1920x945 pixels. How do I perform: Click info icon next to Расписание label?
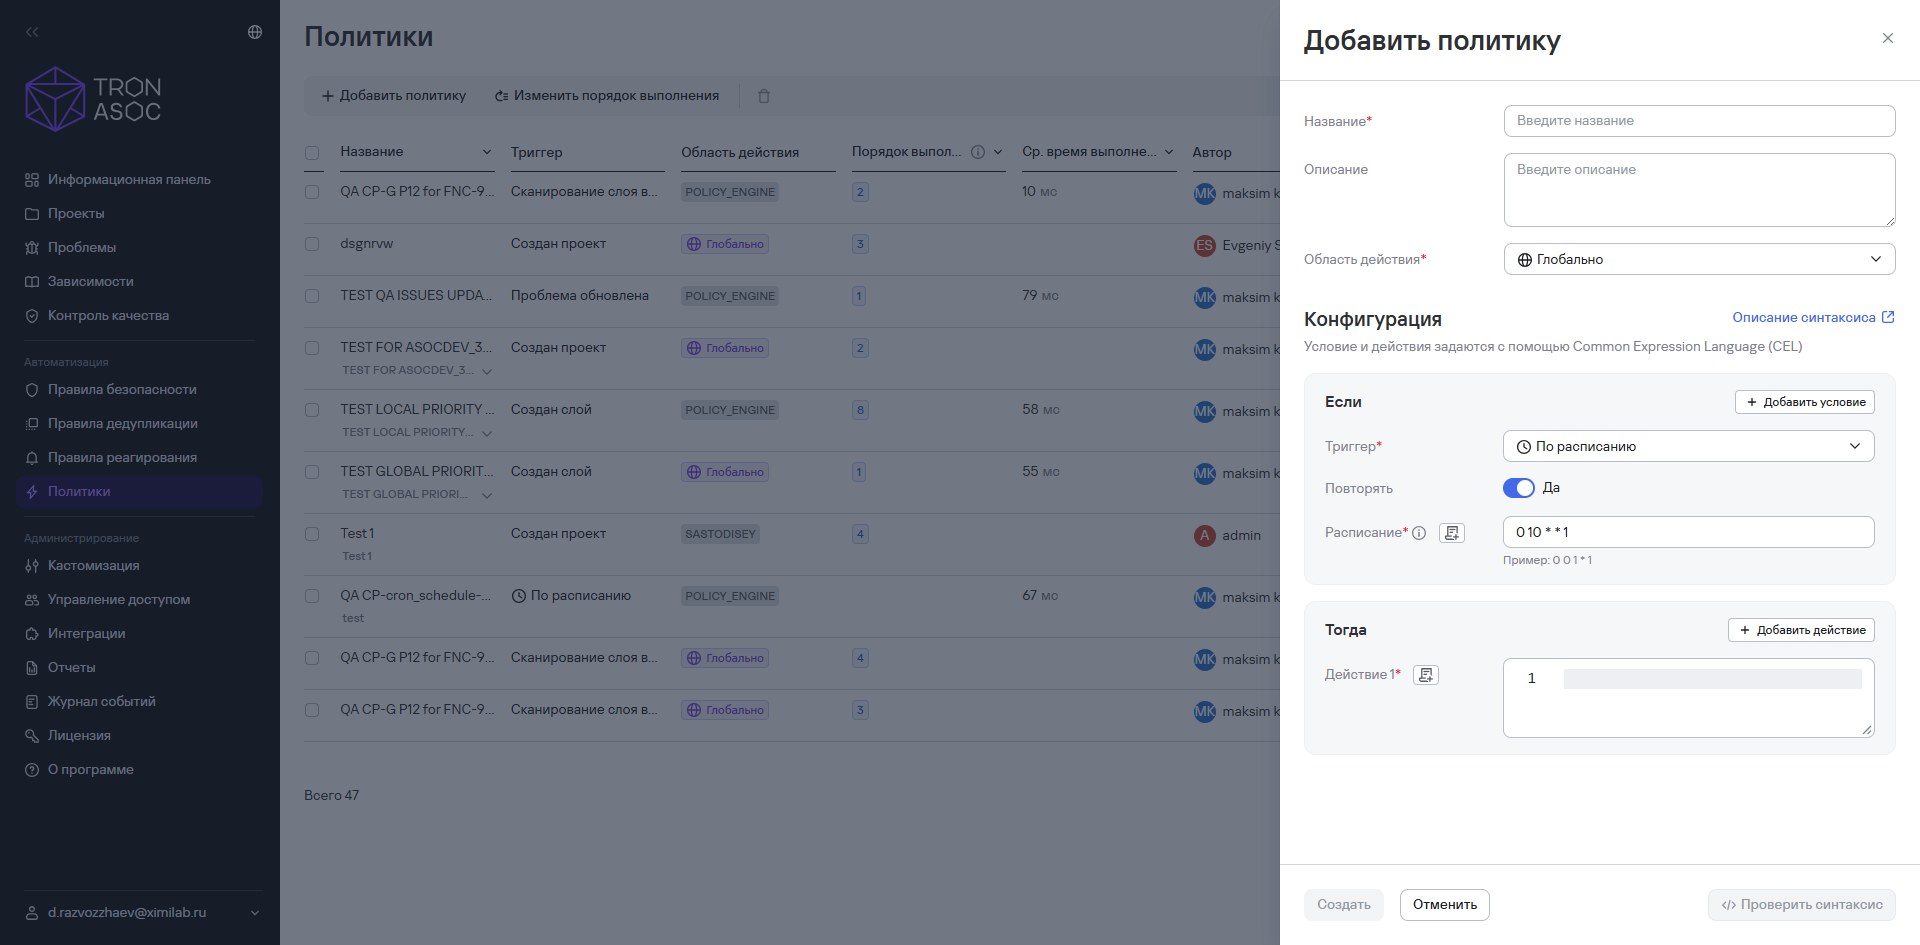click(x=1419, y=533)
